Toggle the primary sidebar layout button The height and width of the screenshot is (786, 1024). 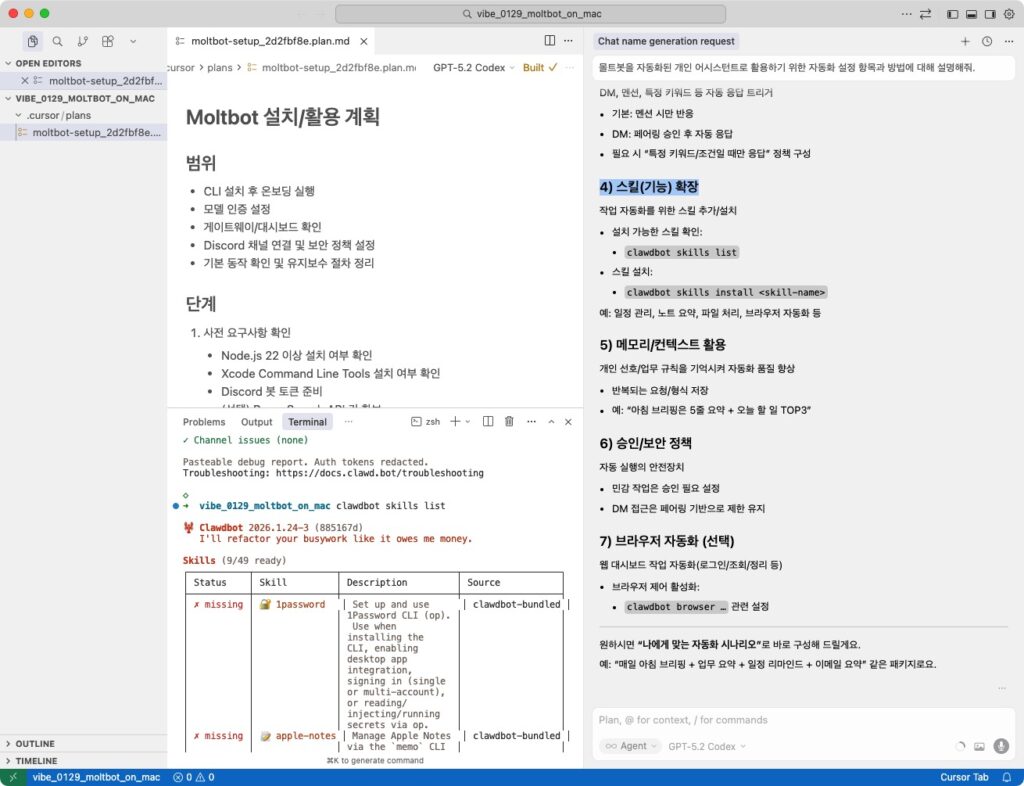[952, 14]
